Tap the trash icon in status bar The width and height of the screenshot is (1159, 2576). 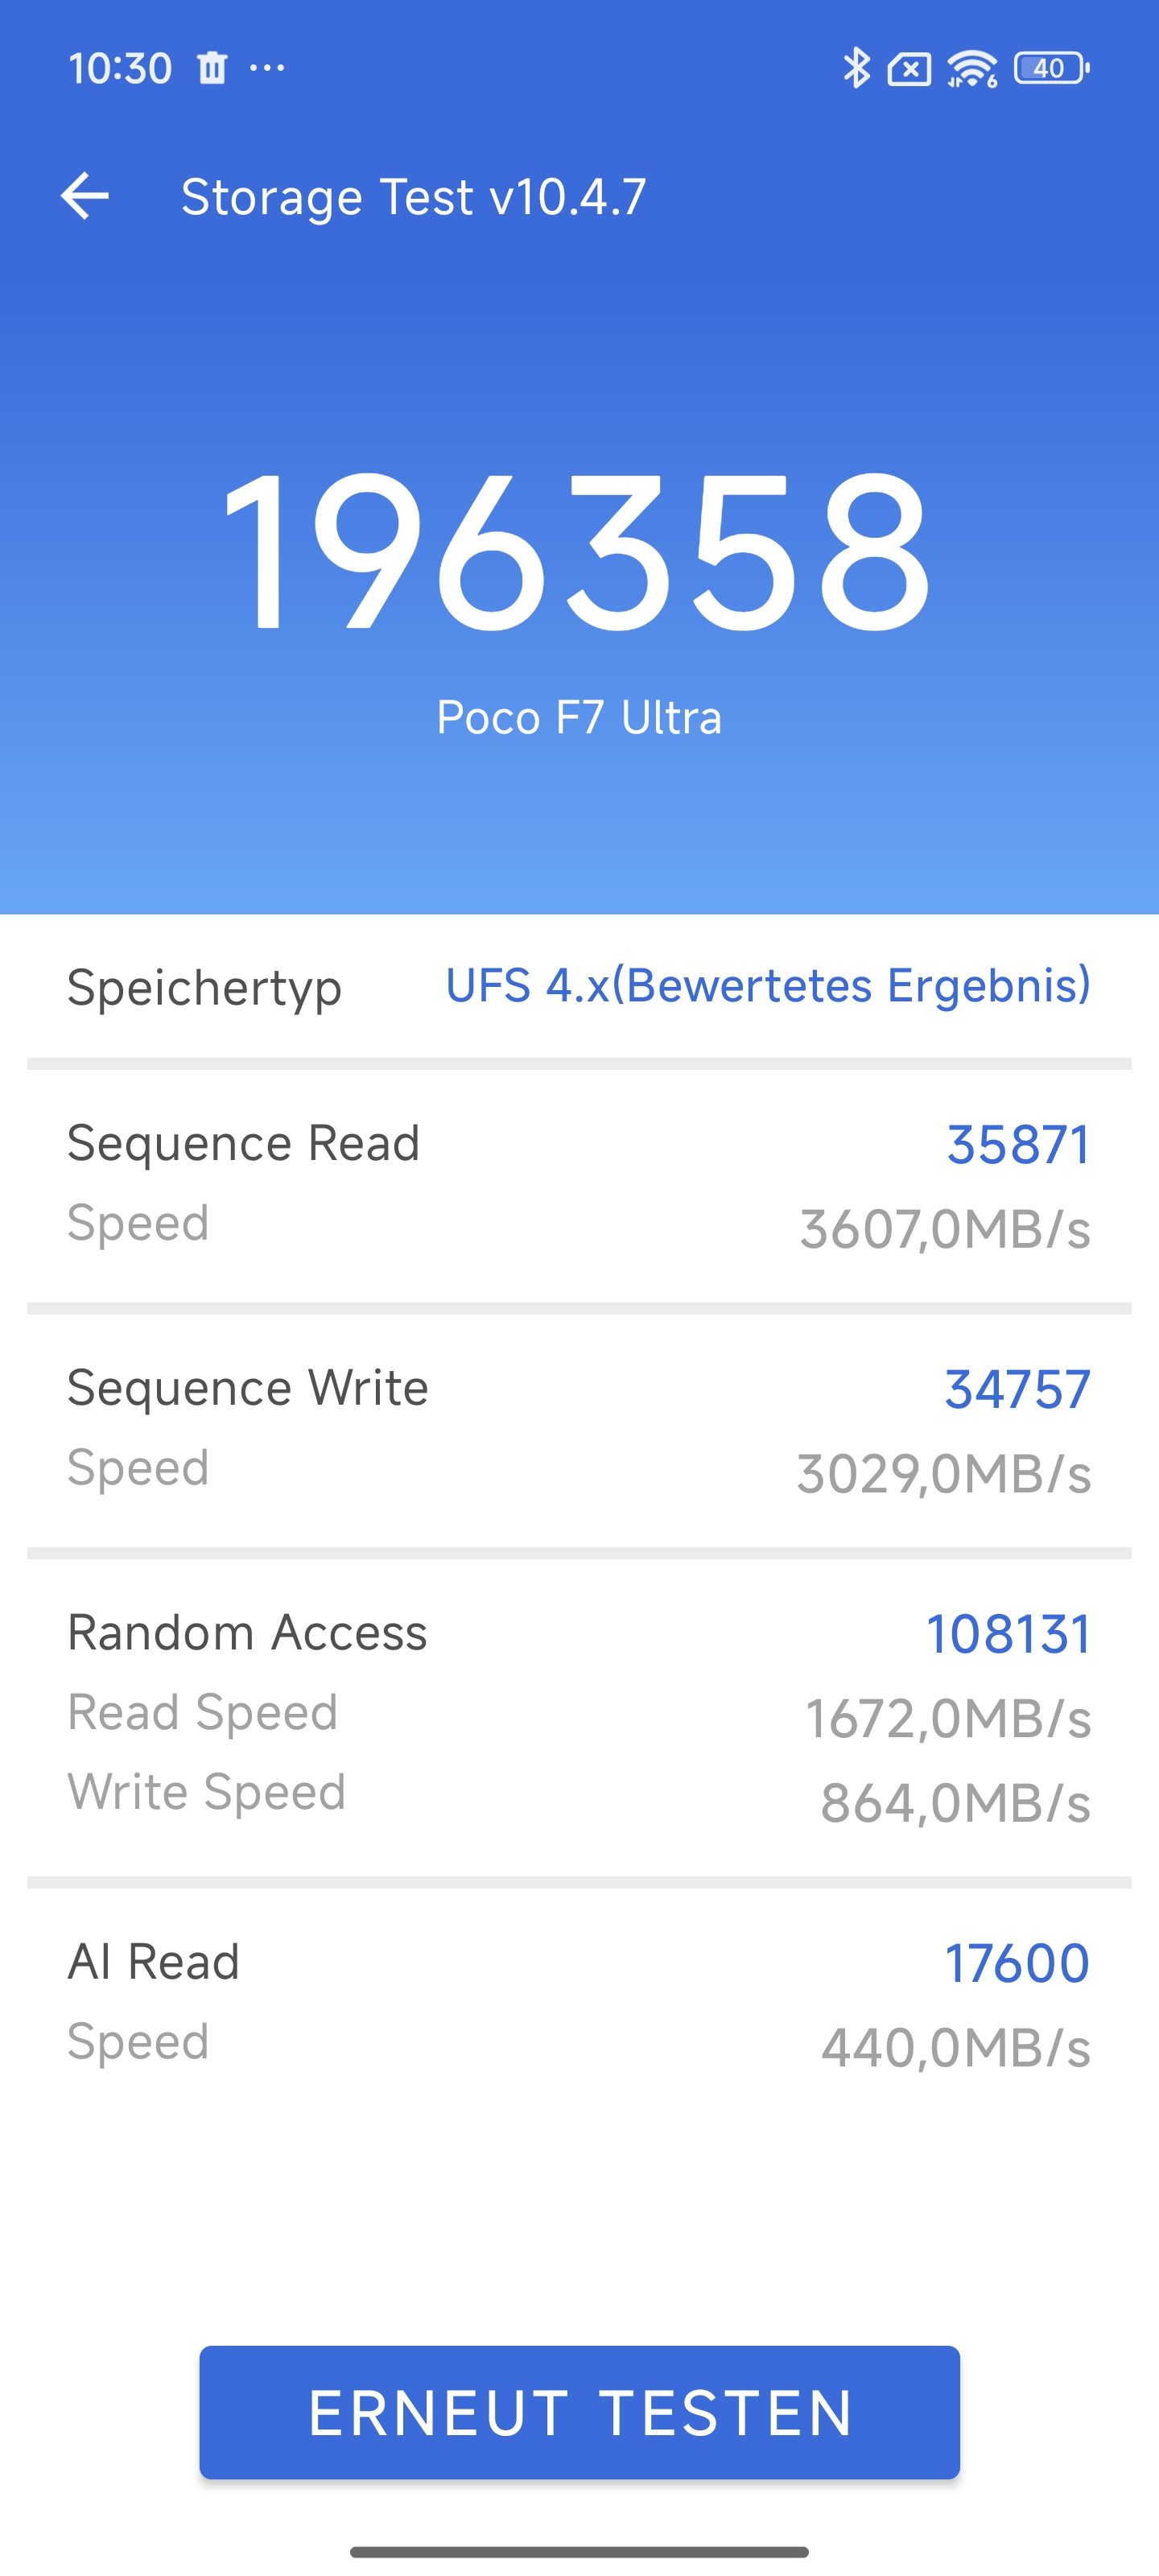coord(212,68)
